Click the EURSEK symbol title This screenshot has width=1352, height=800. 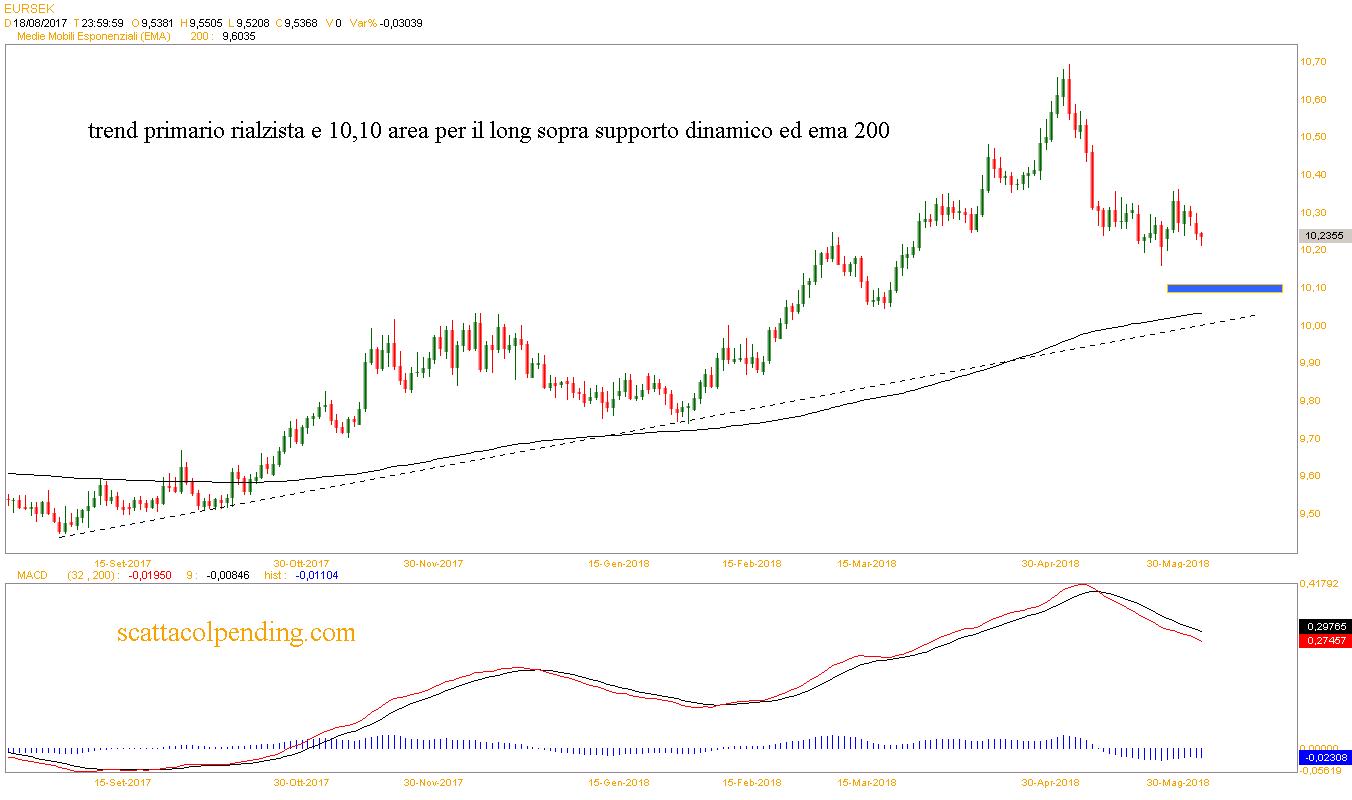pos(26,8)
